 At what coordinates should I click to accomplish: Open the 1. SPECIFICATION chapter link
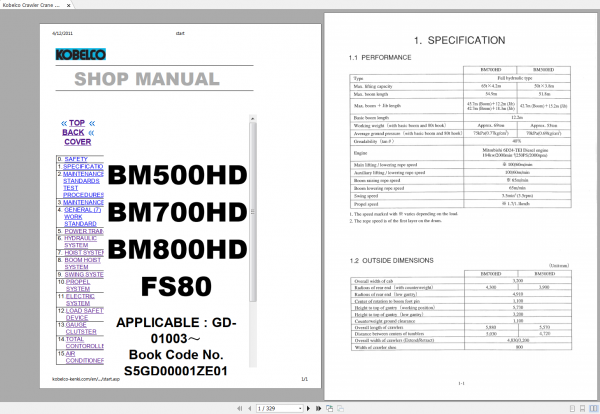pyautogui.click(x=83, y=166)
